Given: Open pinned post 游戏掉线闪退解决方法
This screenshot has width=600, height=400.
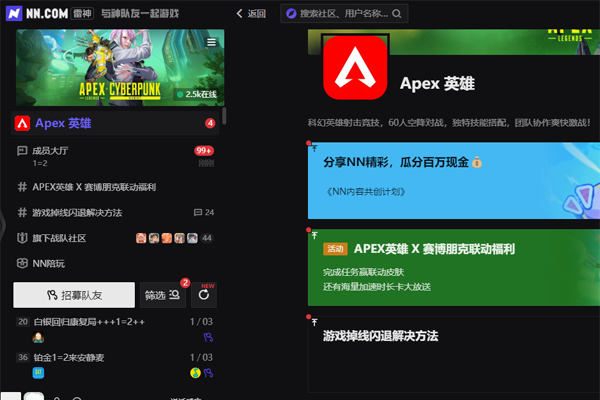Looking at the screenshot, I should point(454,354).
